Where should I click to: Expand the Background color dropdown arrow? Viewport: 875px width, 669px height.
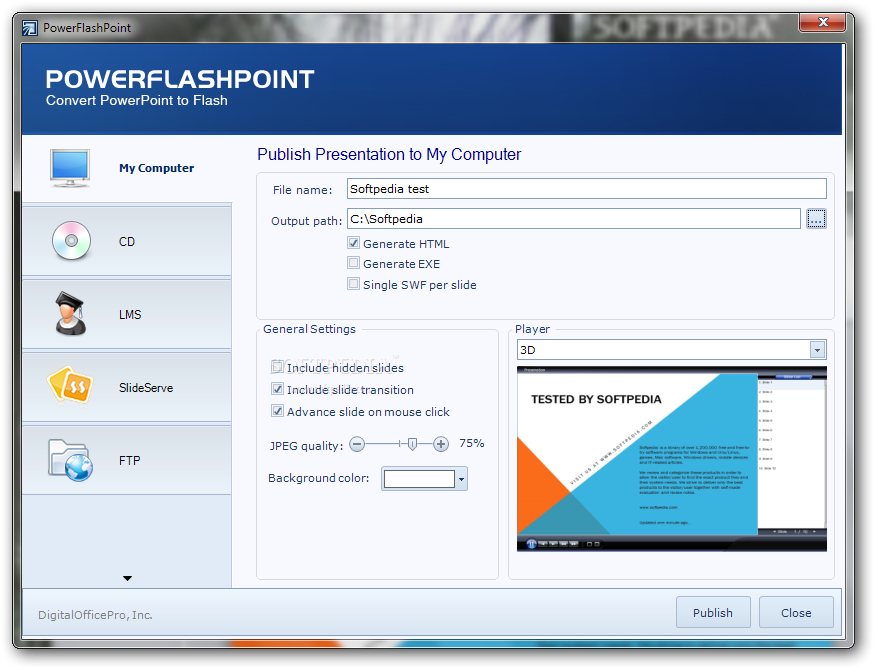pos(461,479)
